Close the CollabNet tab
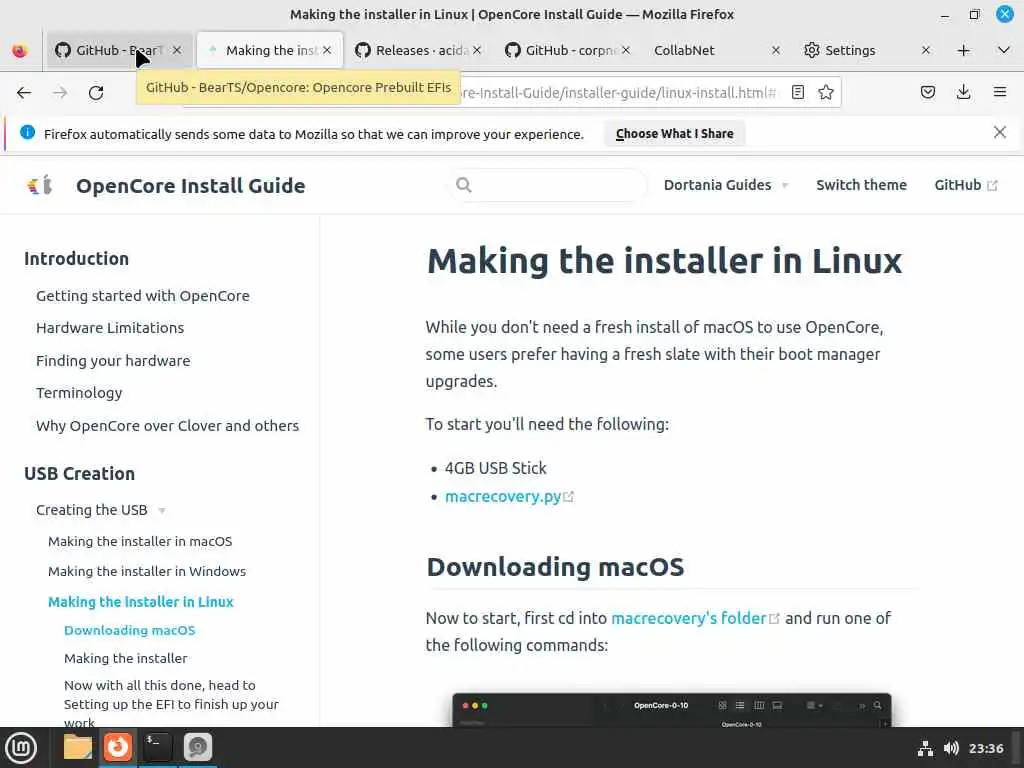1024x768 pixels. pos(776,50)
